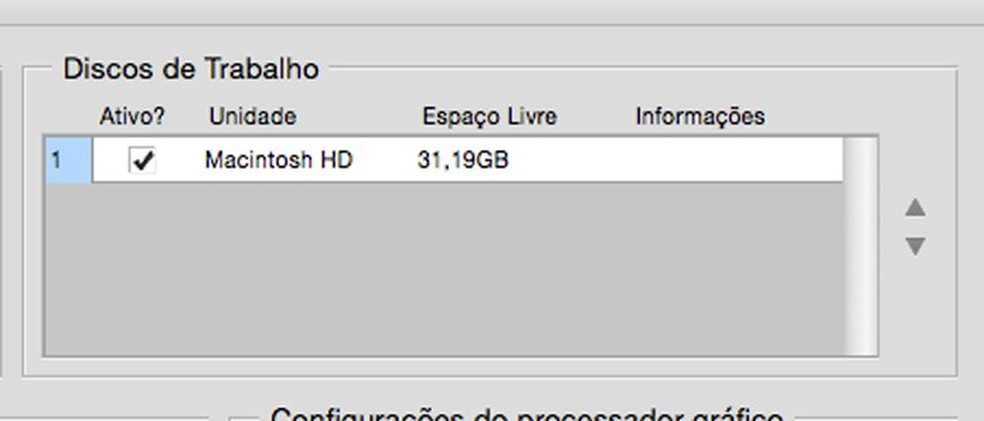
Task: Click the Unidade column header
Action: pyautogui.click(x=253, y=117)
